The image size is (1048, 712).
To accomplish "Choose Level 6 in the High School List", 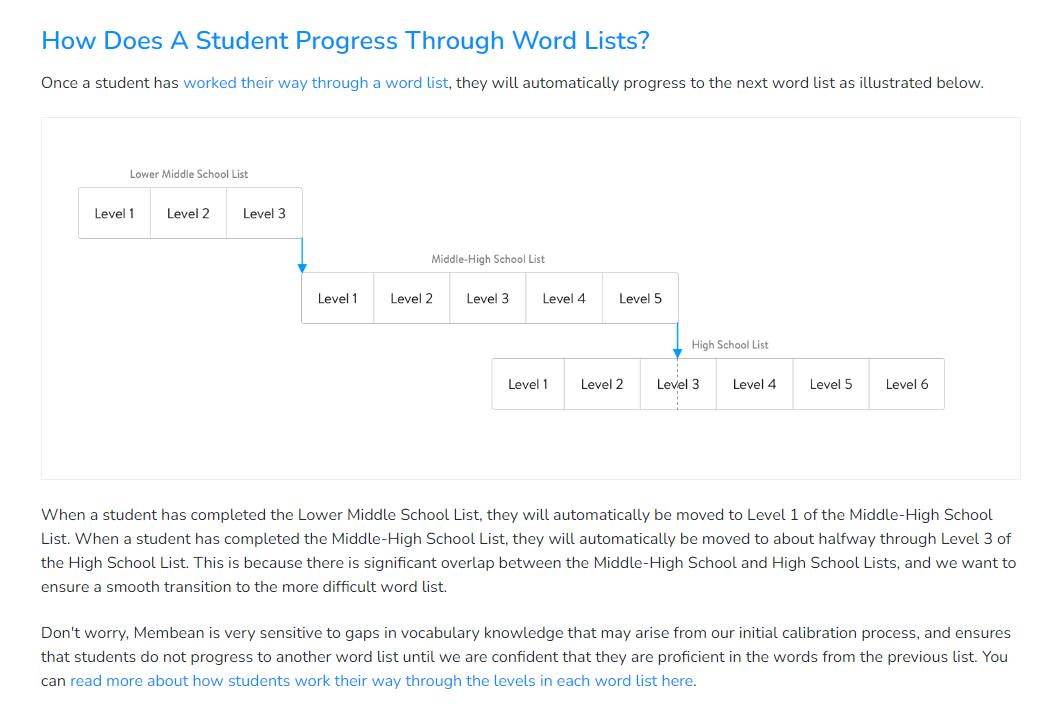I will tap(906, 384).
